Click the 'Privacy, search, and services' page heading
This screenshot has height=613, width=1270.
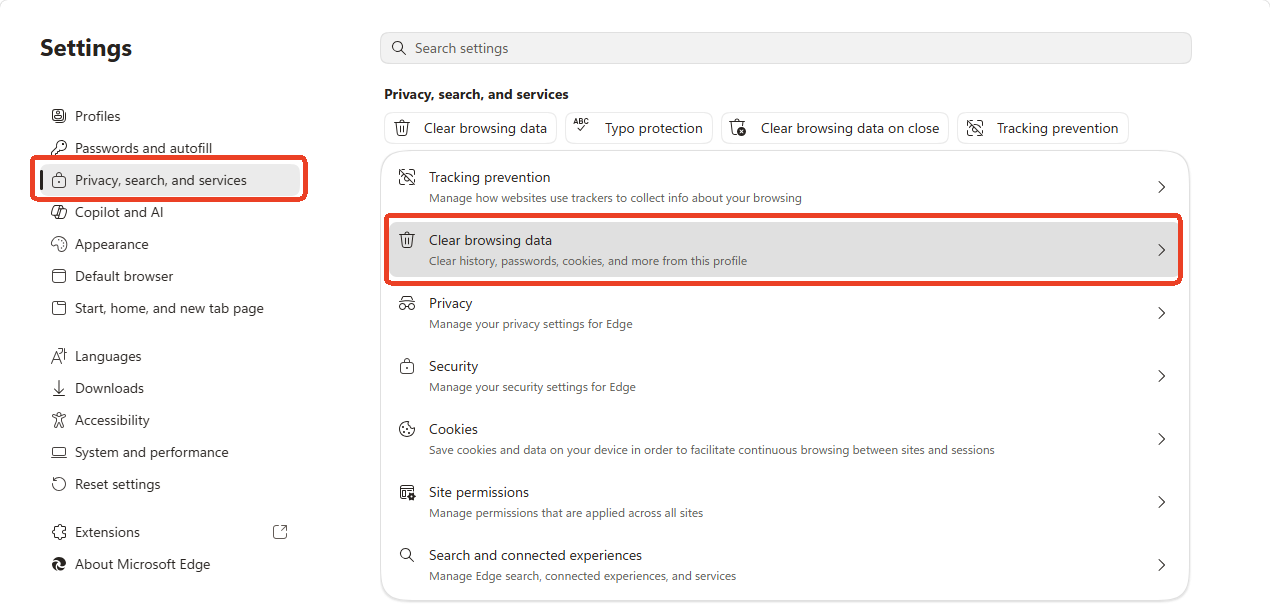[476, 94]
